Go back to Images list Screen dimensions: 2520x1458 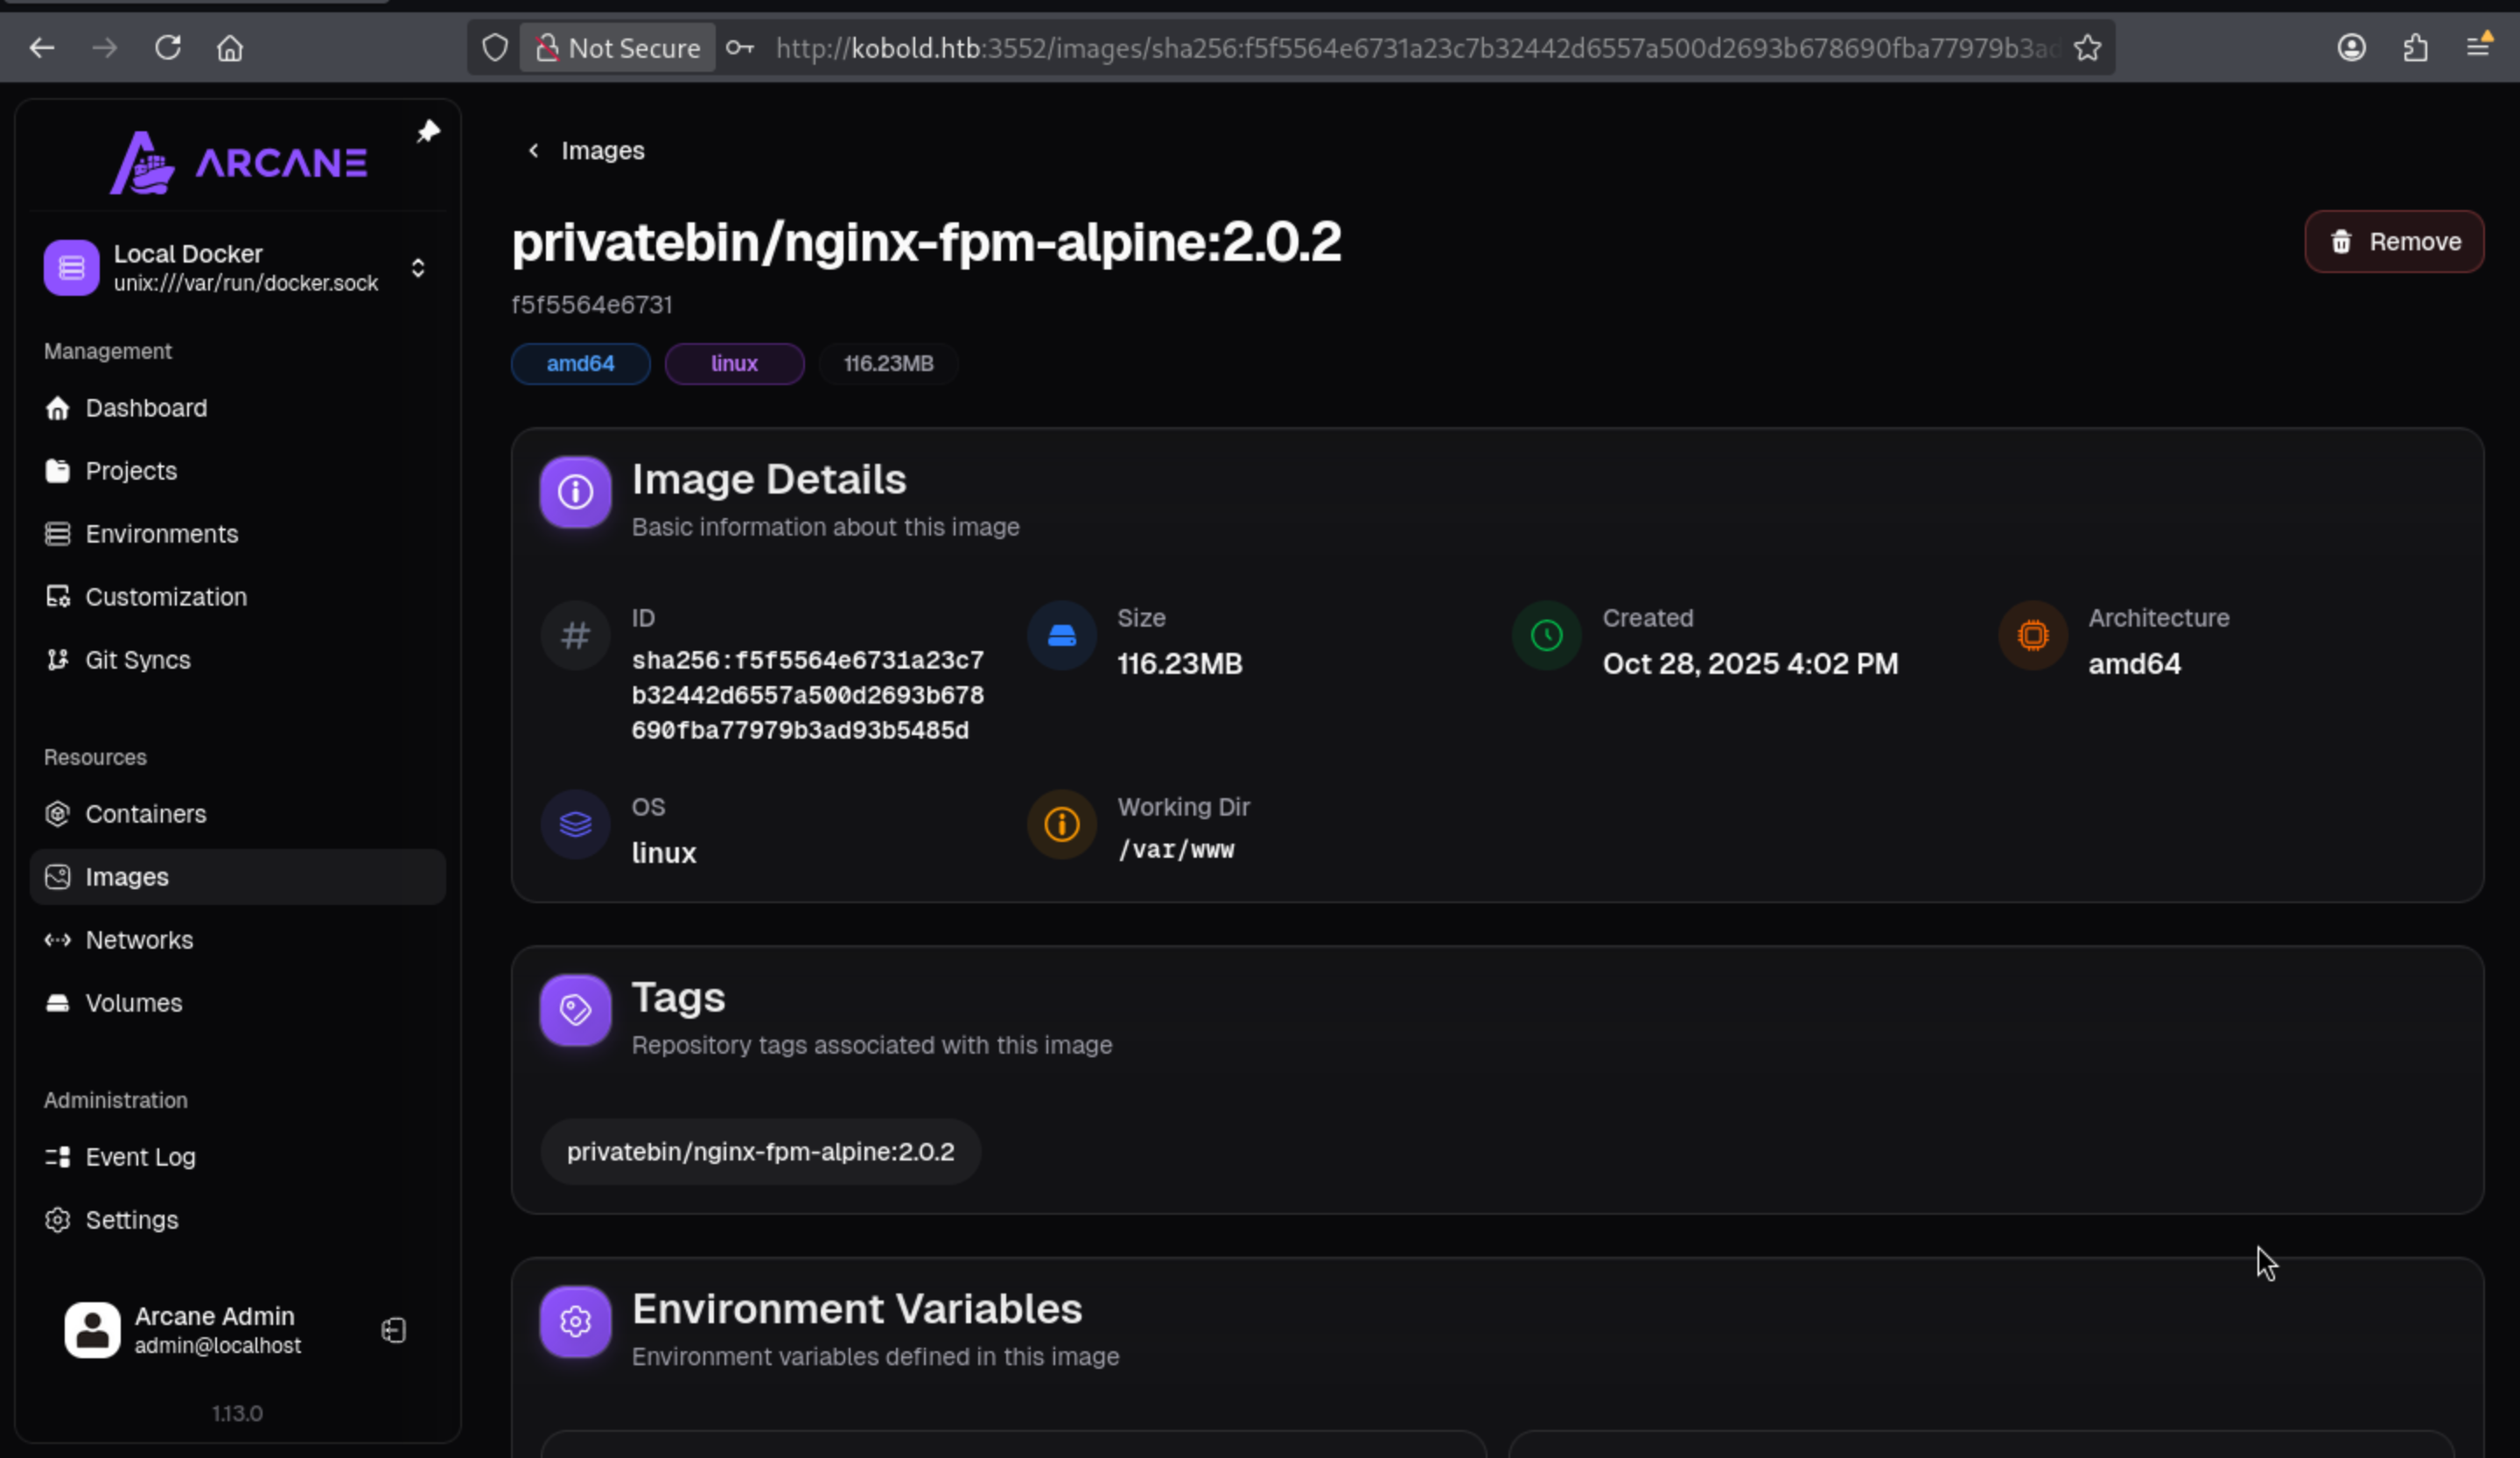click(x=586, y=151)
